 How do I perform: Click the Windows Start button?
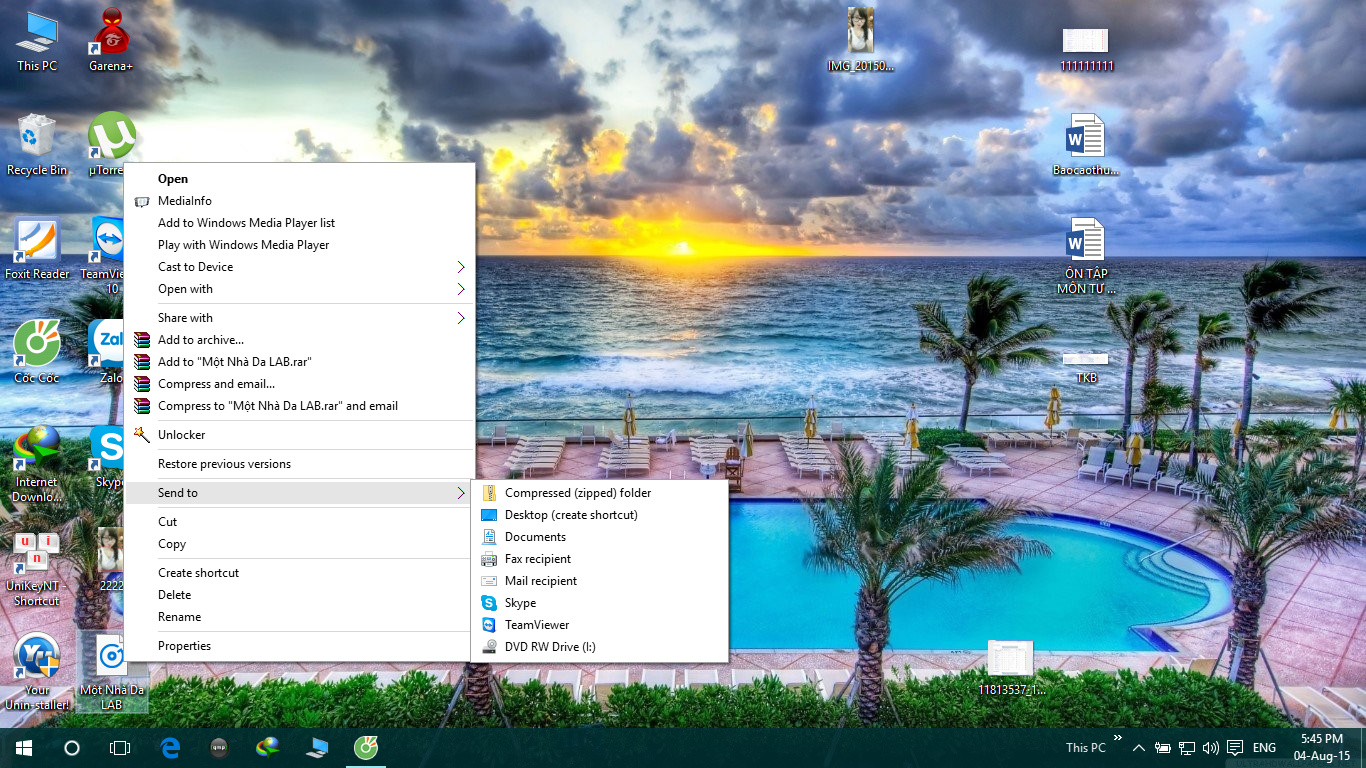pyautogui.click(x=23, y=747)
